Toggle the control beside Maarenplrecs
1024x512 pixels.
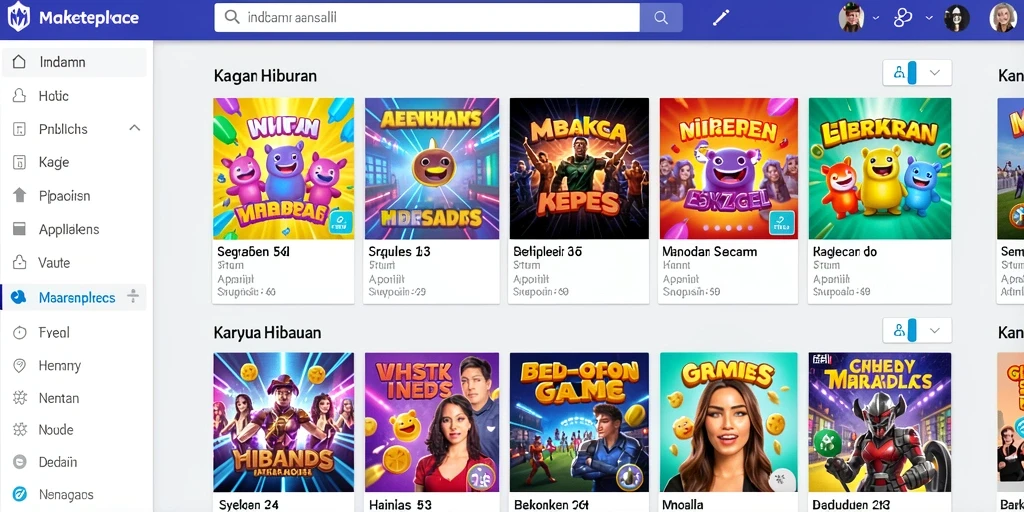point(133,296)
